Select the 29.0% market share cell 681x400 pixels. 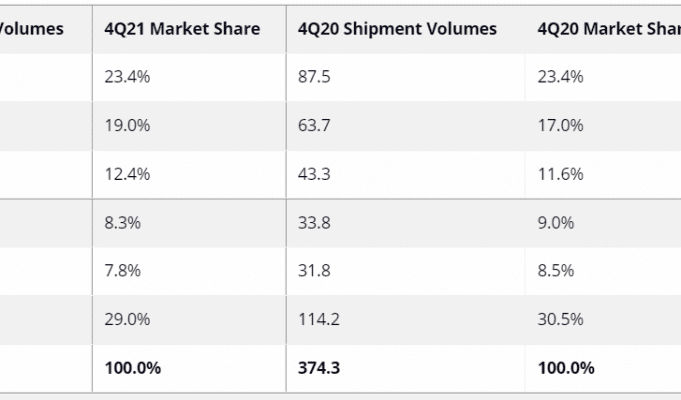tap(127, 319)
